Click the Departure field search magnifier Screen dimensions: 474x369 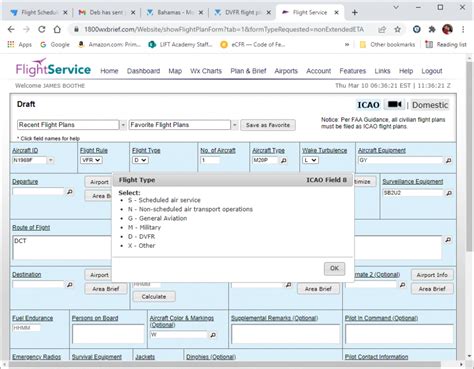(69, 192)
